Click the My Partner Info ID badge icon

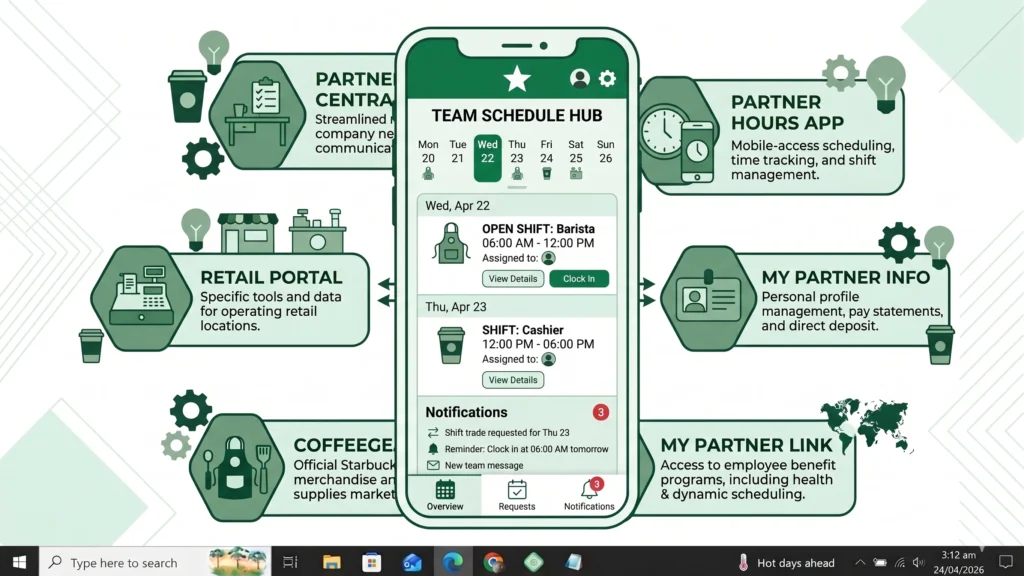point(709,298)
